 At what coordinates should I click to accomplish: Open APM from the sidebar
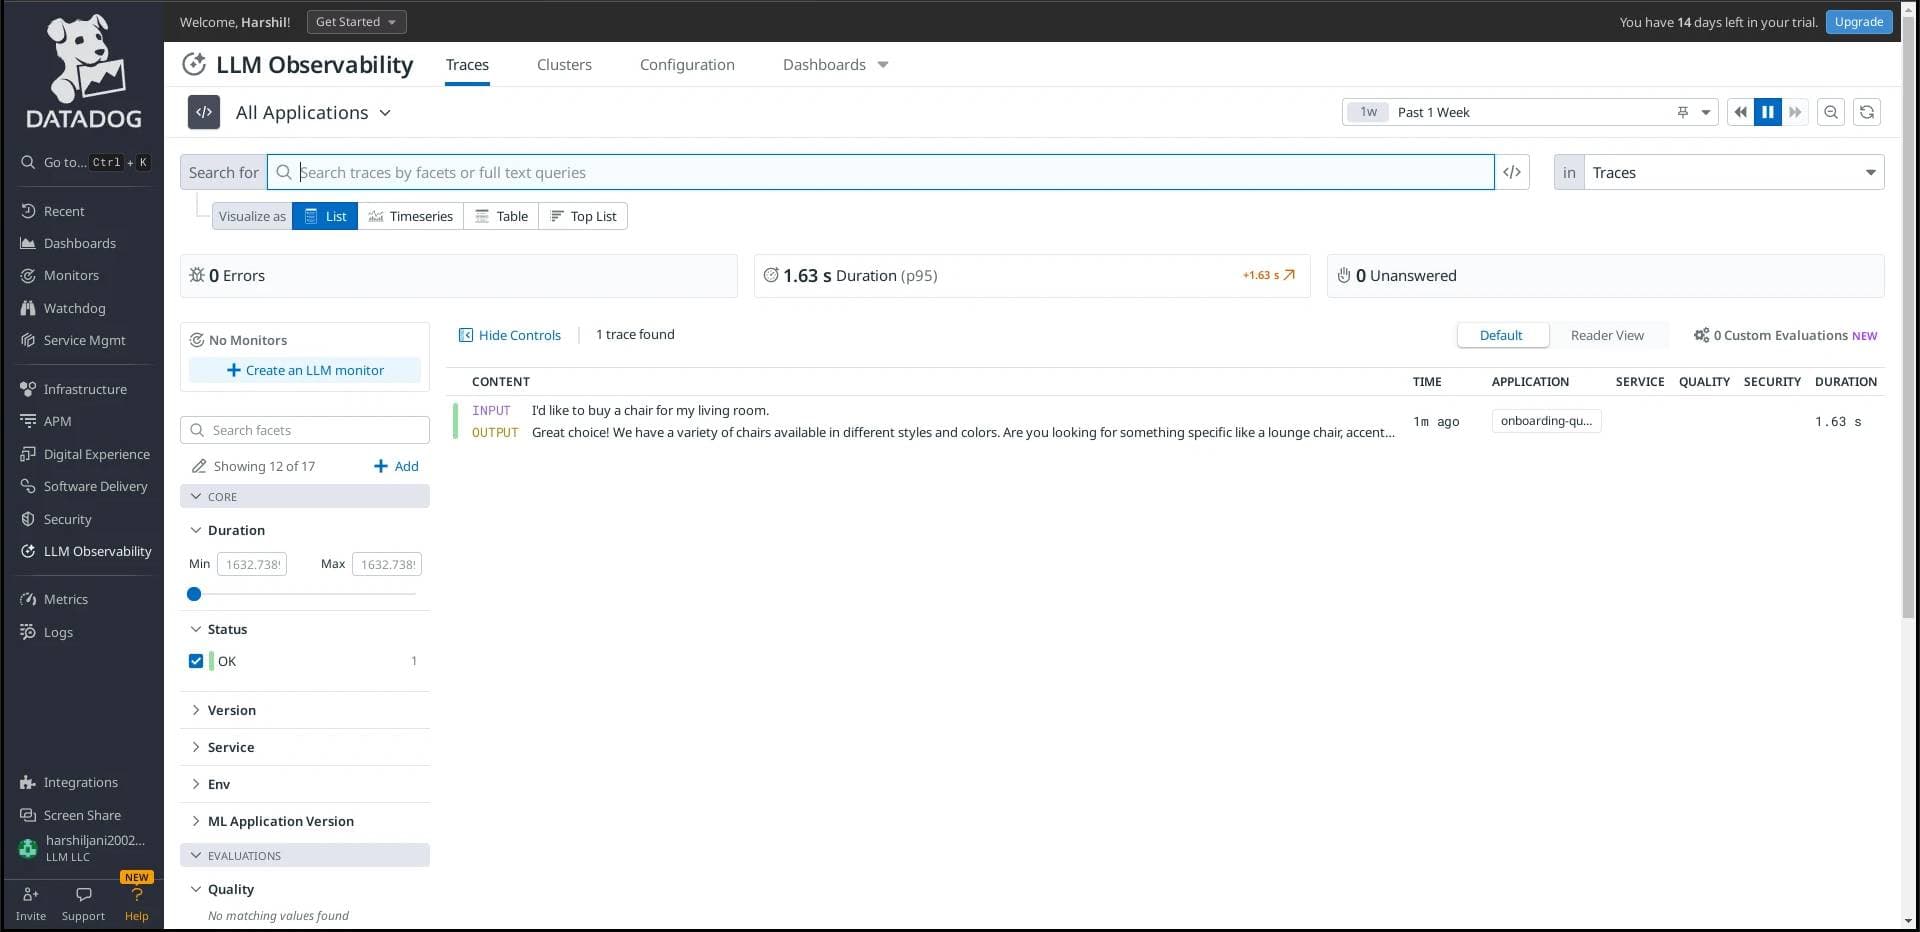(29, 421)
